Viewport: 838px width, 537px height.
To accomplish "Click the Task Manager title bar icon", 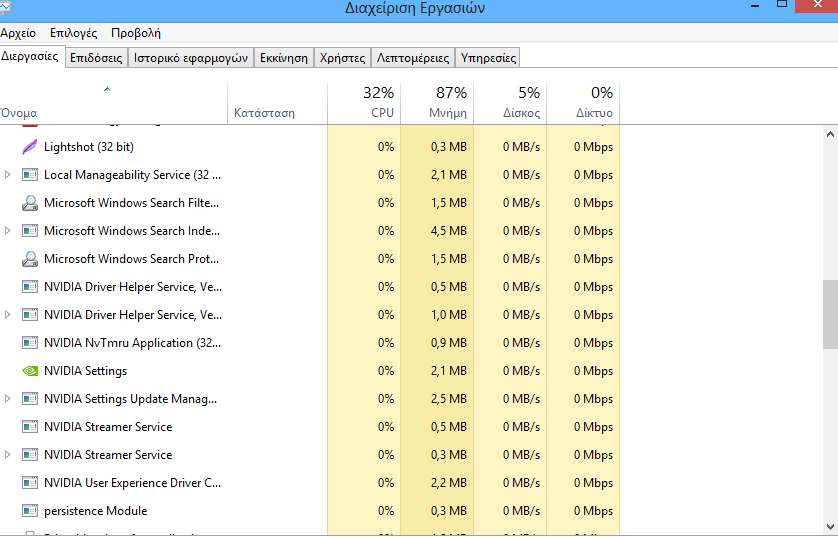I will click(x=5, y=6).
